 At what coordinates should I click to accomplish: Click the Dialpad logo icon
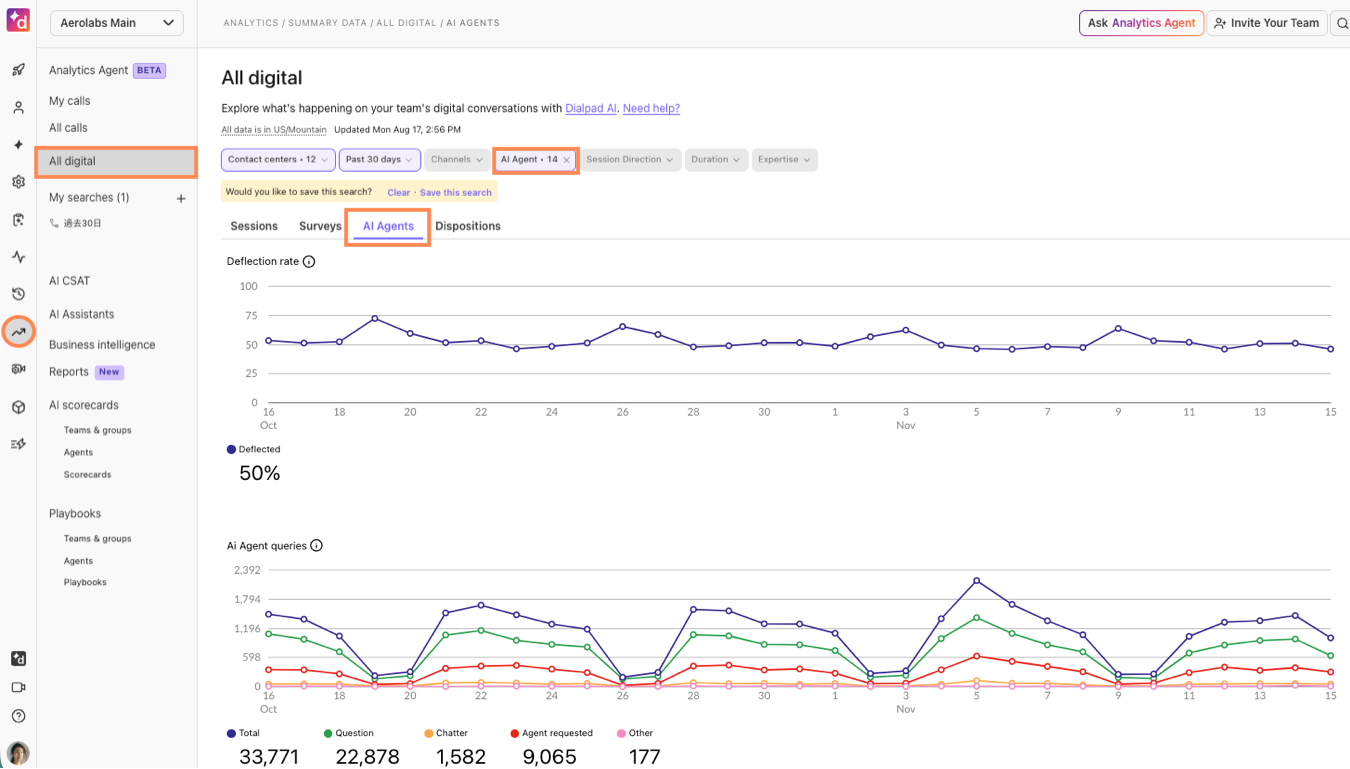click(18, 20)
